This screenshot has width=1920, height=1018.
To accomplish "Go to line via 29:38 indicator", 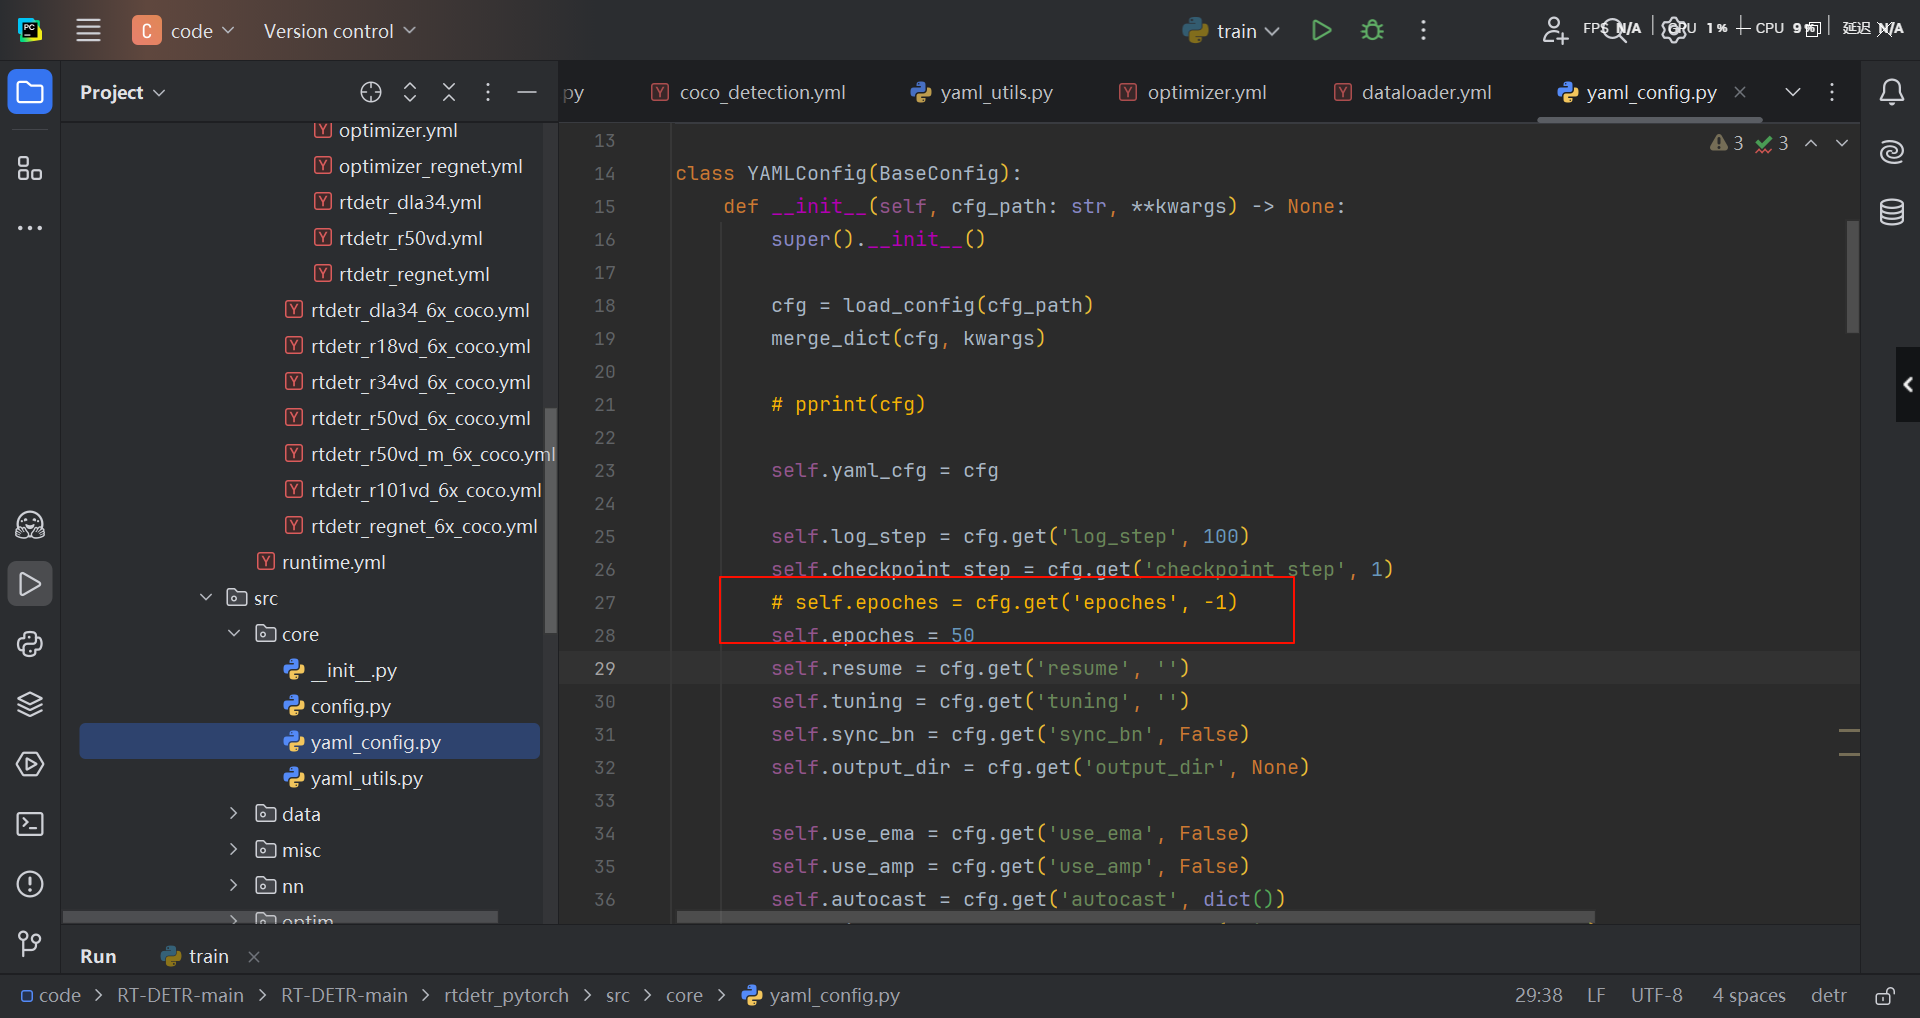I will tap(1538, 996).
